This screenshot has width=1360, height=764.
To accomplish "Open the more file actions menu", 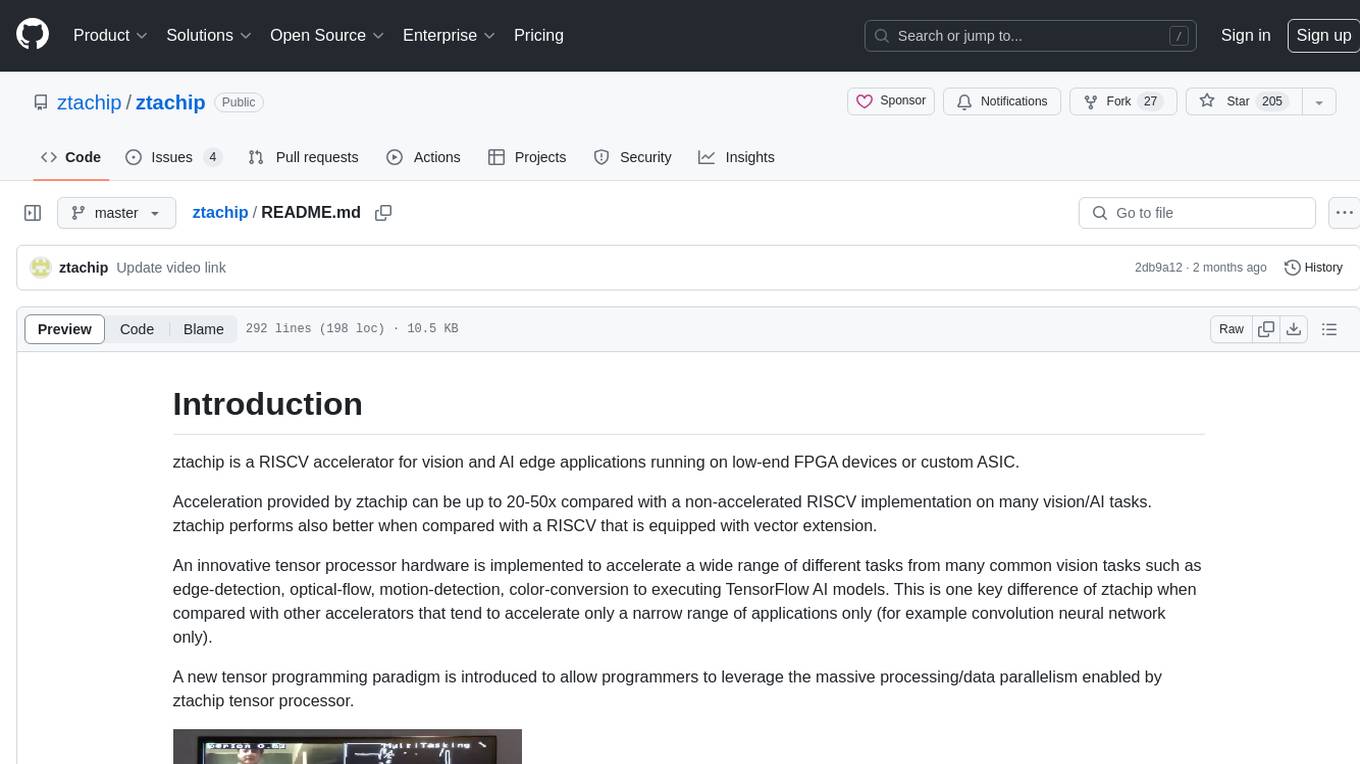I will tap(1344, 213).
